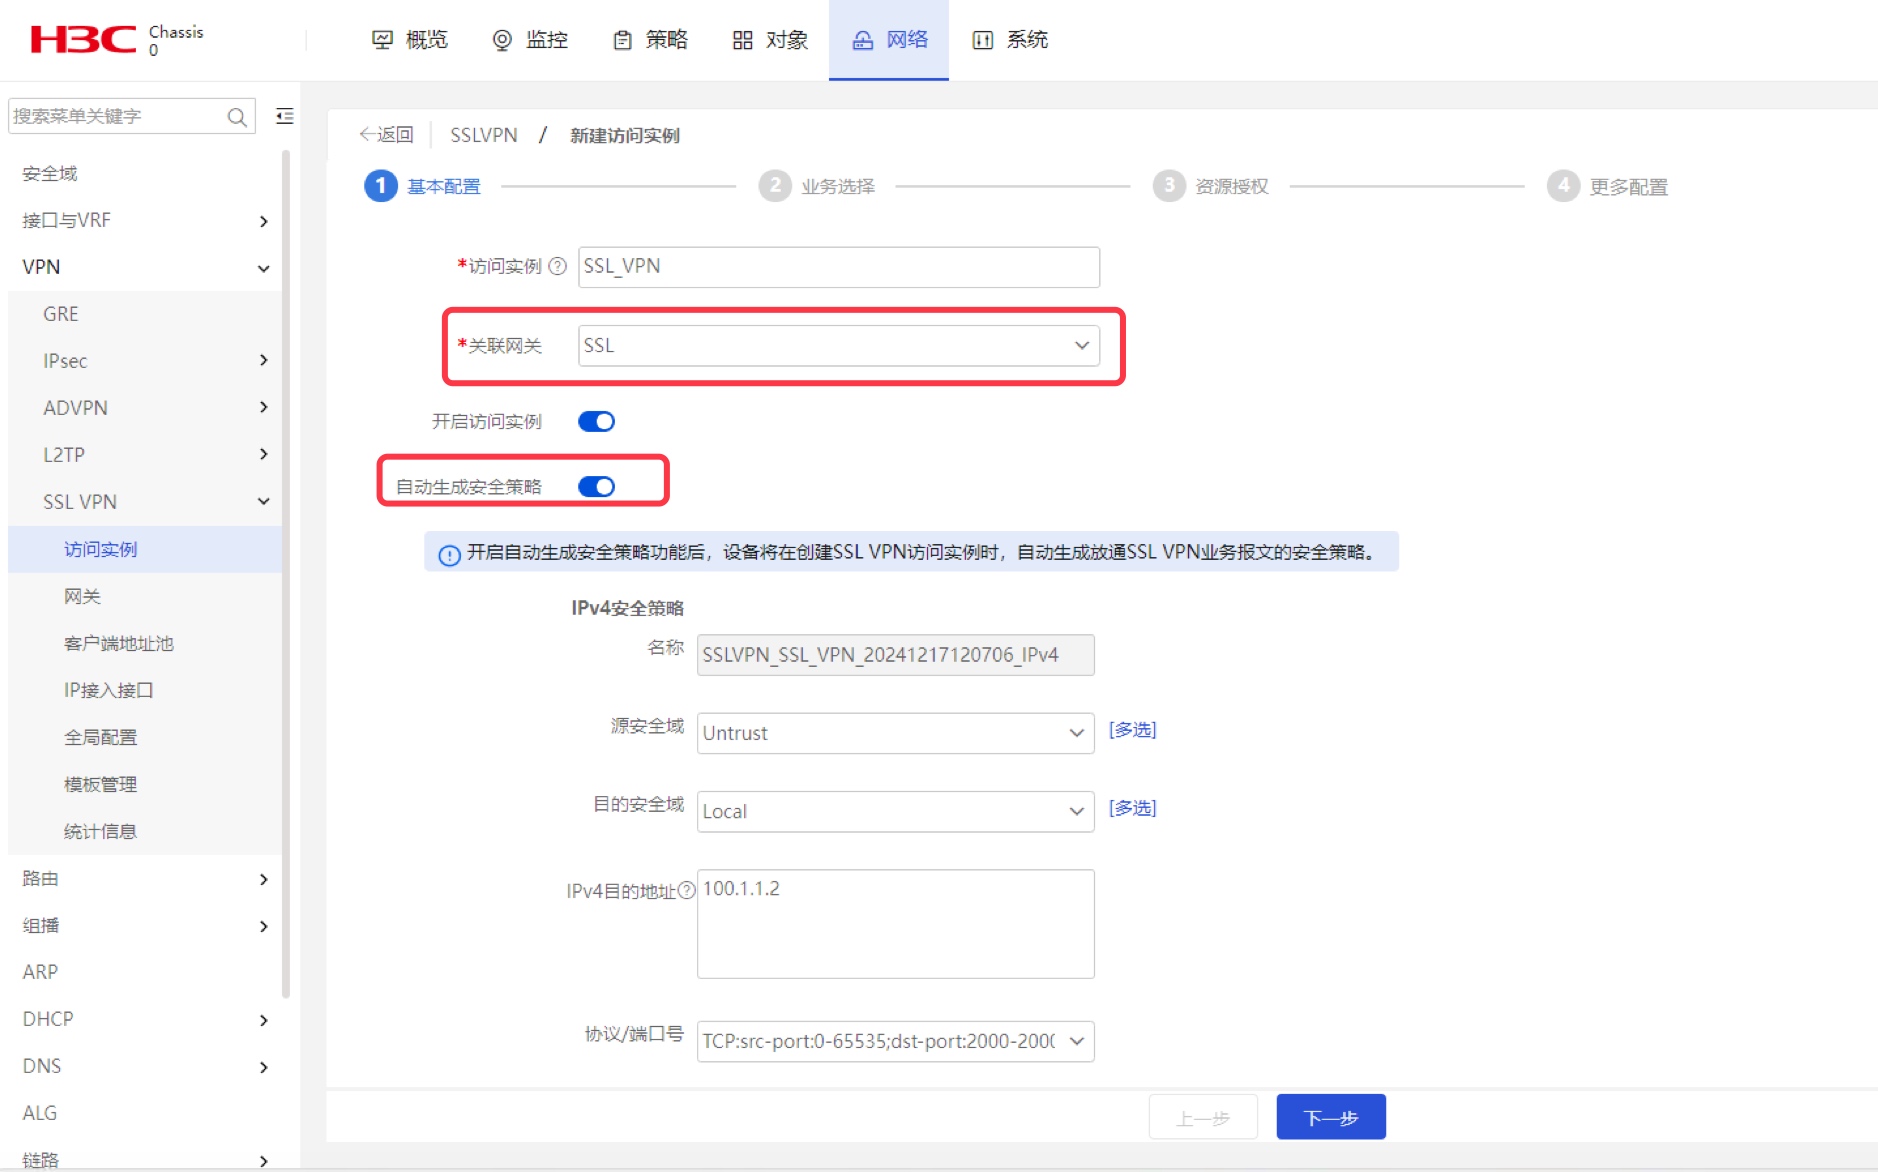Click 上一步 button

1203,1117
